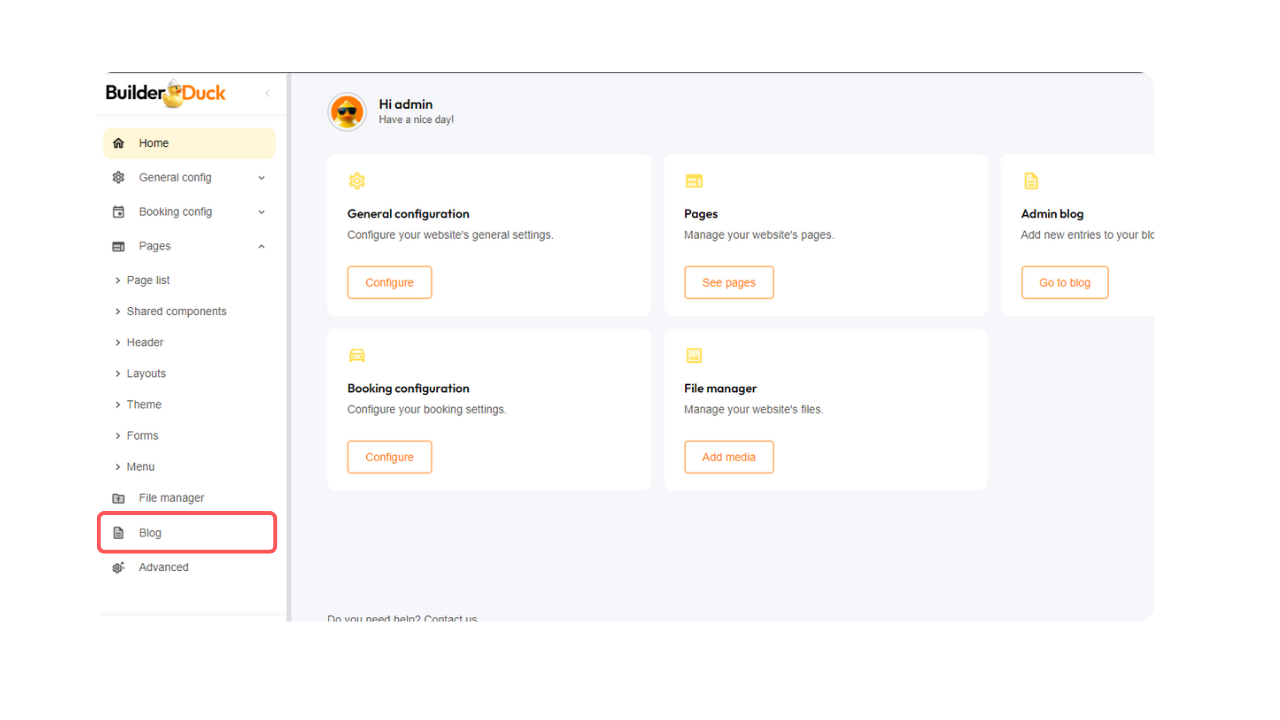
Task: Collapse the Pages section chevron
Action: coord(261,246)
